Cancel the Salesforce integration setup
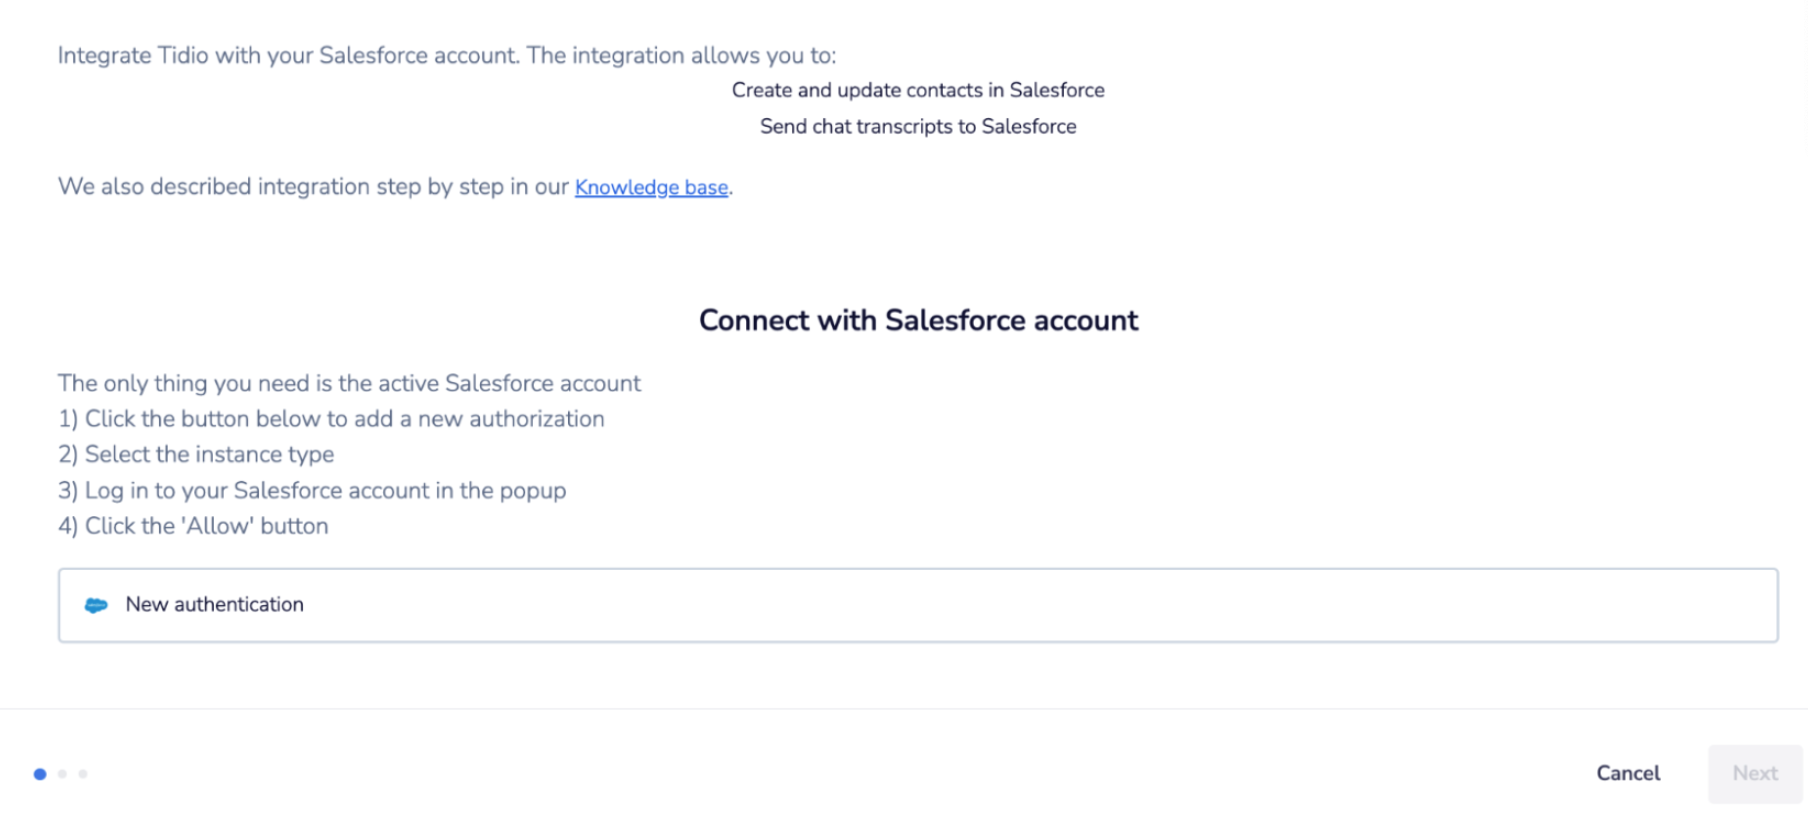1808x815 pixels. (x=1628, y=773)
